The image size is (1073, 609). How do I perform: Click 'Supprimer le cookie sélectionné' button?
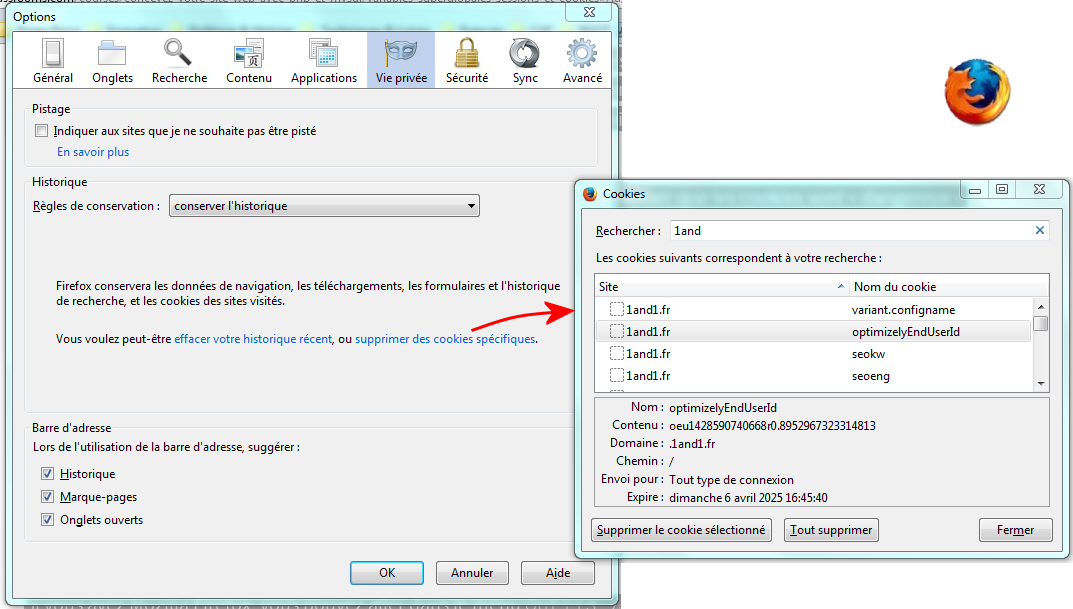(681, 530)
